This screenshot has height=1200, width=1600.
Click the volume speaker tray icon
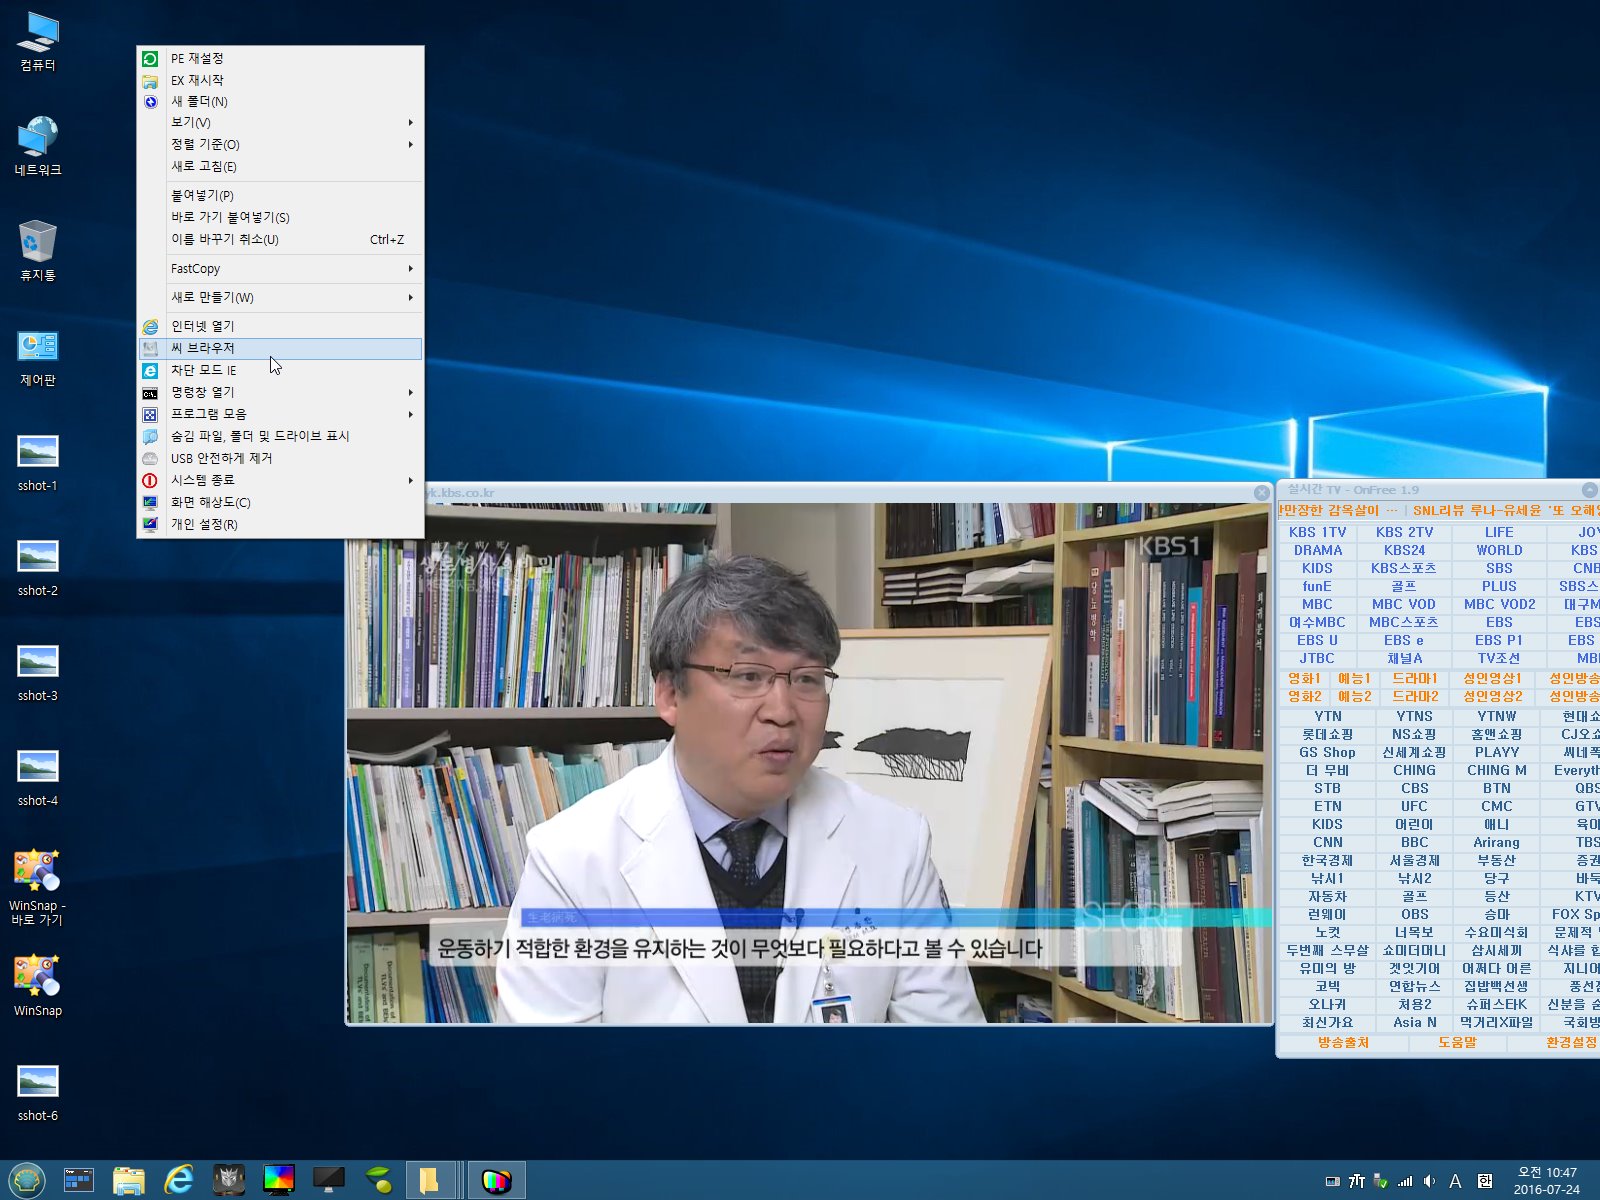pos(1429,1181)
